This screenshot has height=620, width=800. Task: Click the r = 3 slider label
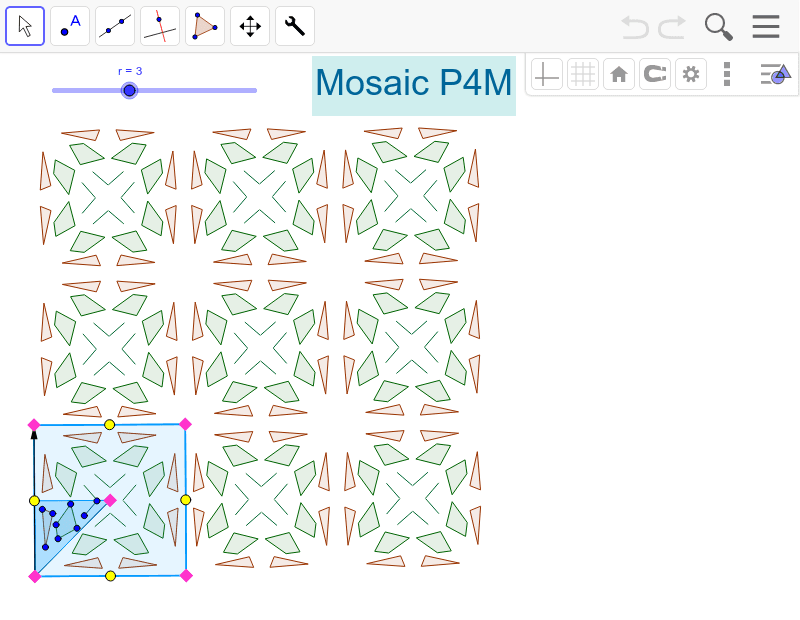(x=130, y=71)
